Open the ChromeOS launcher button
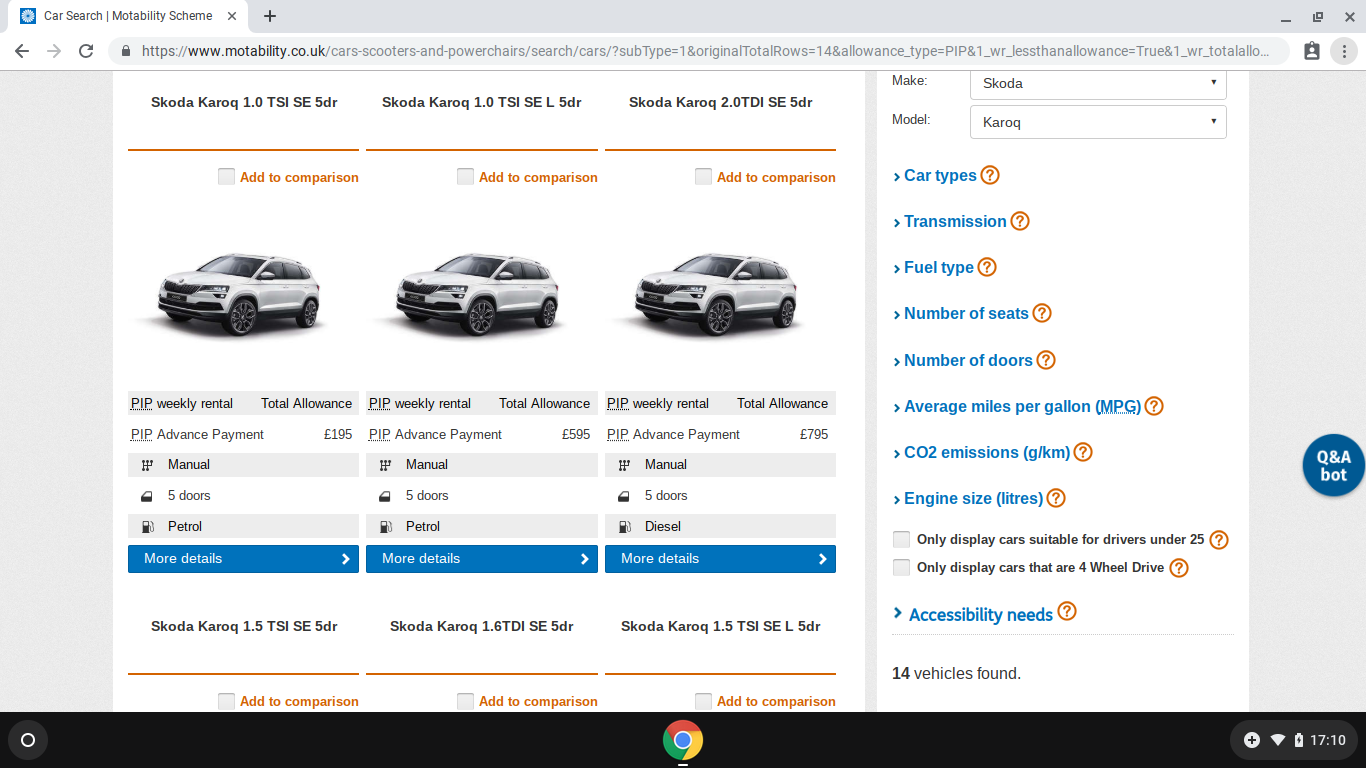Image resolution: width=1366 pixels, height=768 pixels. 28,740
